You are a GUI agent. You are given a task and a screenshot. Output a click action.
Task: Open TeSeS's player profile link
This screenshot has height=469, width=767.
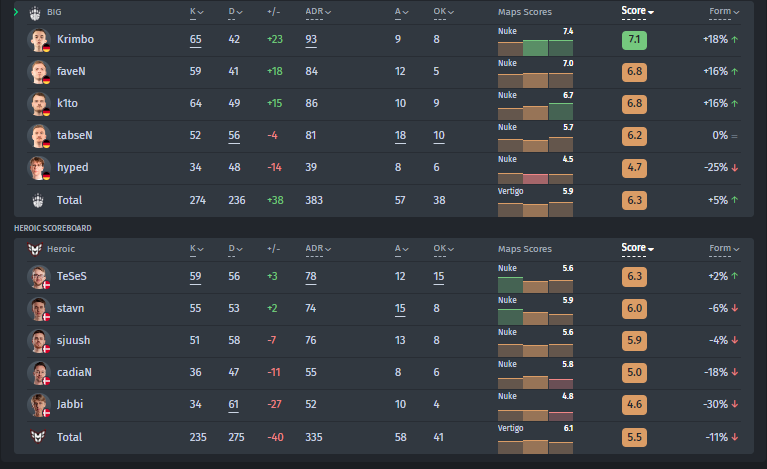click(71, 276)
